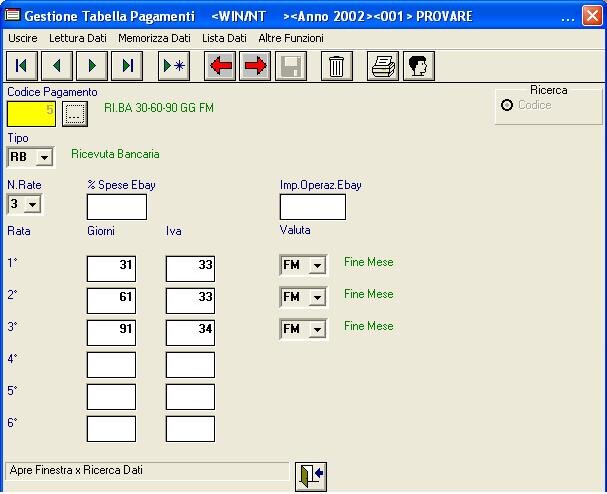Select the Codice radio button under Ricerca
The image size is (607, 494).
click(507, 105)
